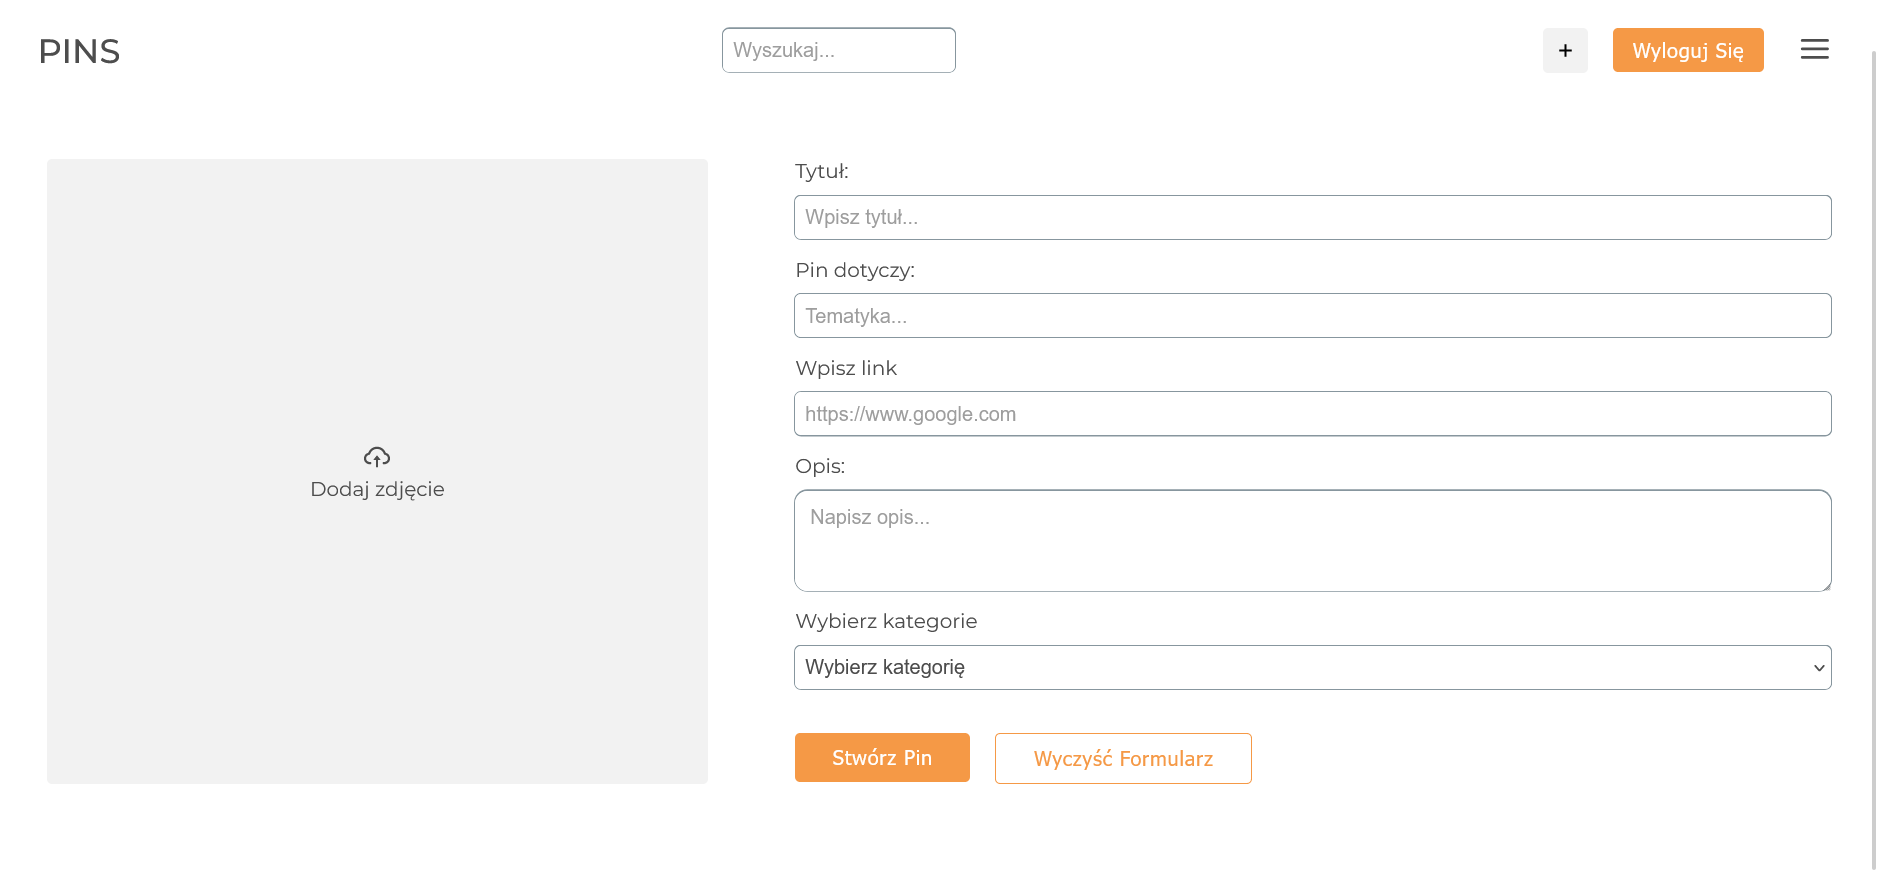This screenshot has width=1878, height=870.
Task: Click the Wybierz kategorie heading text
Action: 886,621
